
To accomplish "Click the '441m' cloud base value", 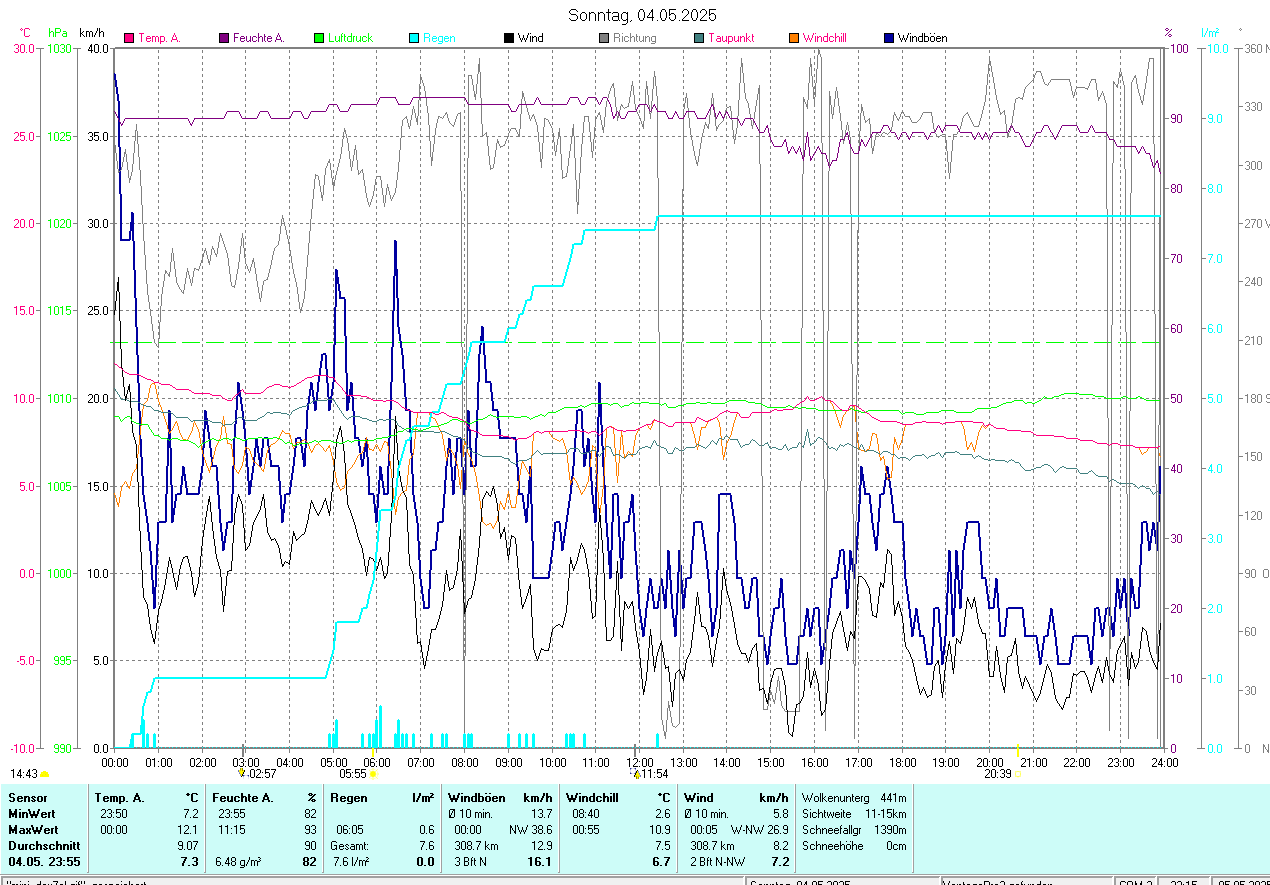I will point(893,798).
